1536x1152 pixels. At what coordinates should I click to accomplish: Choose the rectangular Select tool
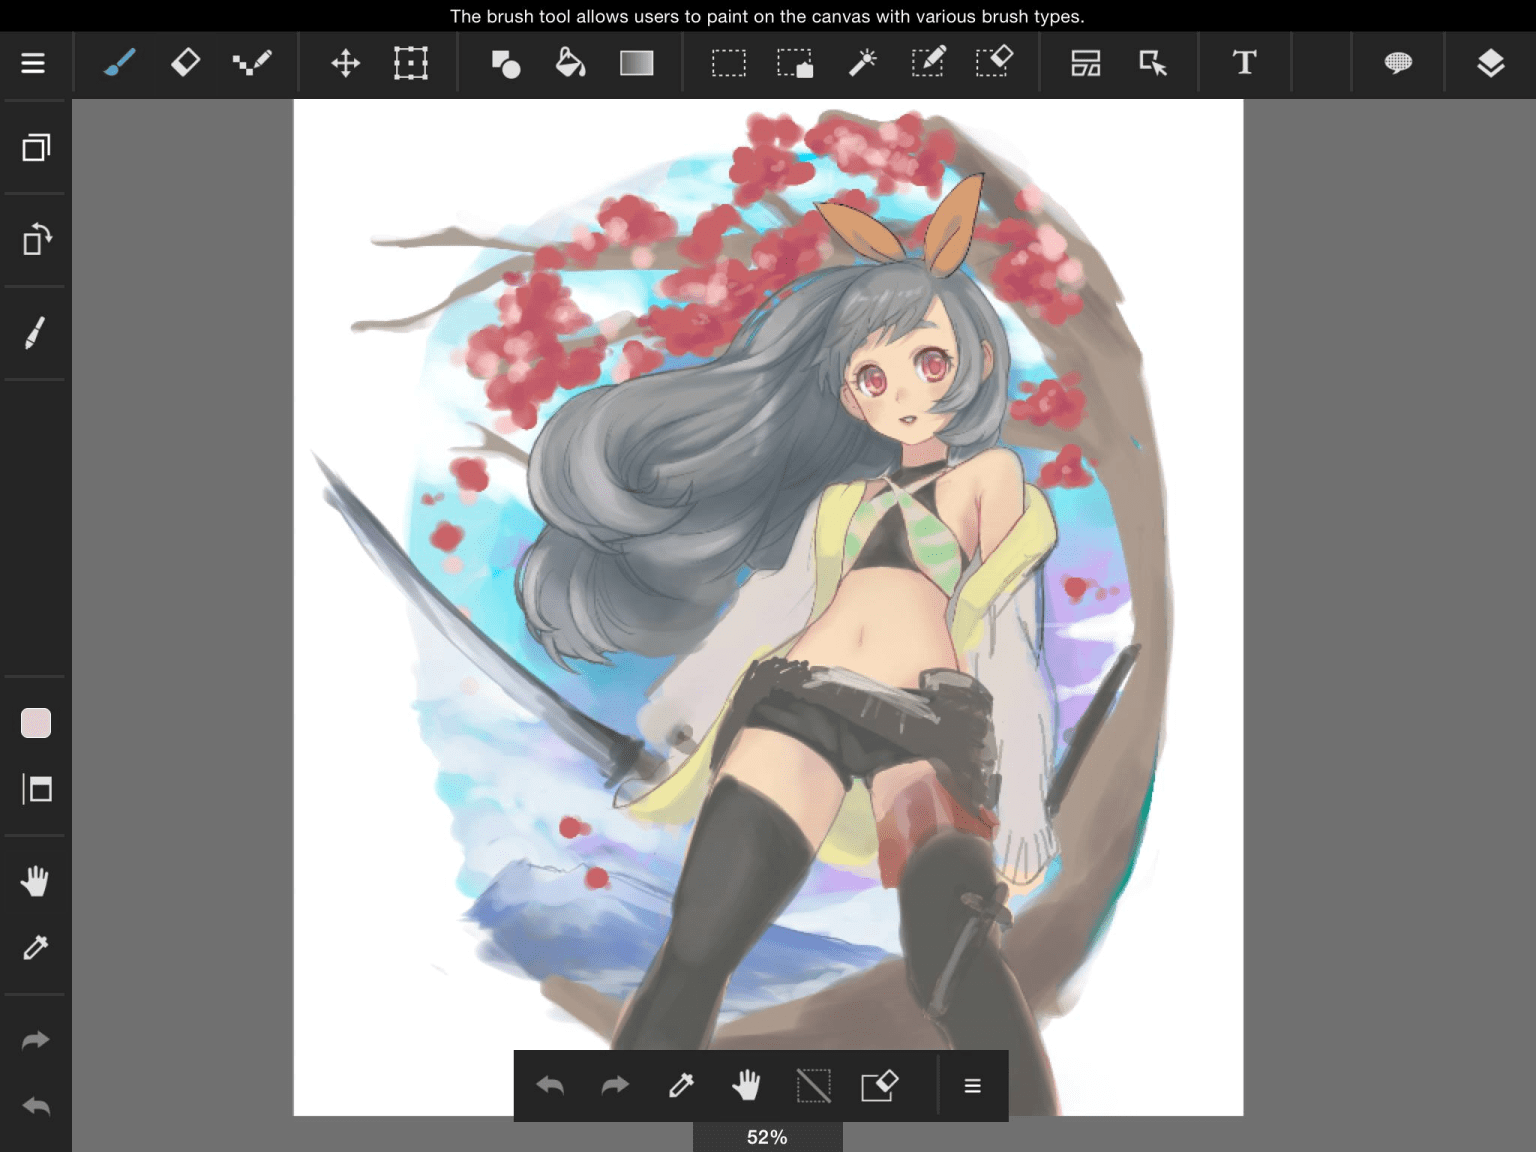click(728, 63)
